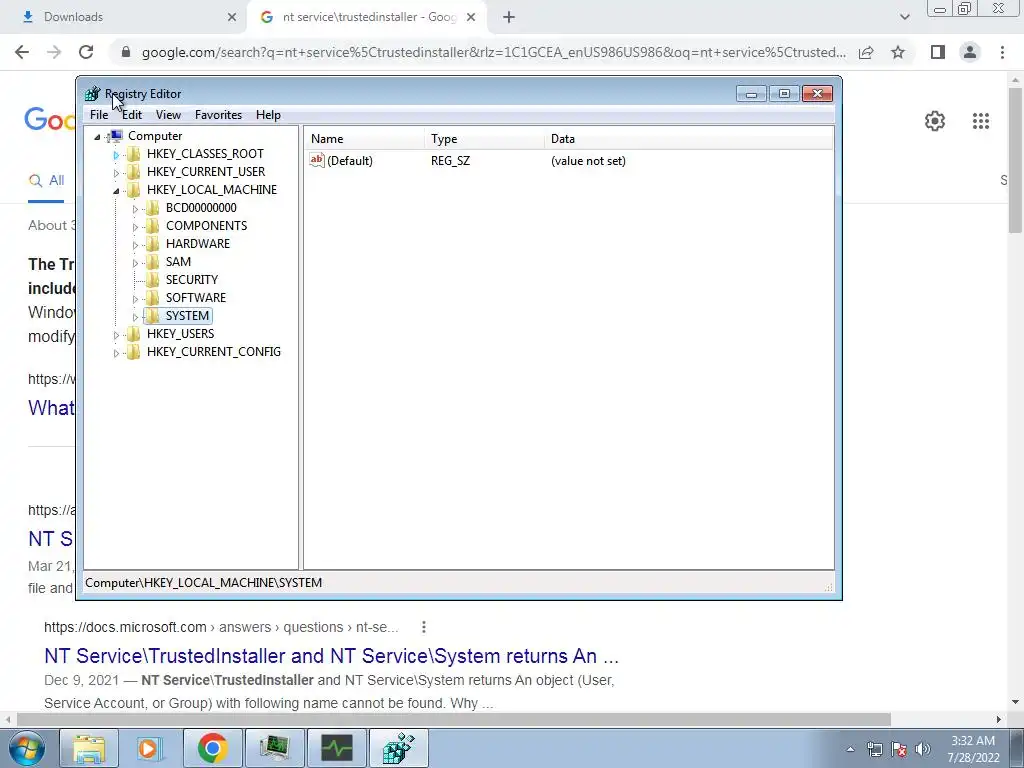Click the SAM folder icon
This screenshot has width=1024, height=768.
tap(153, 262)
